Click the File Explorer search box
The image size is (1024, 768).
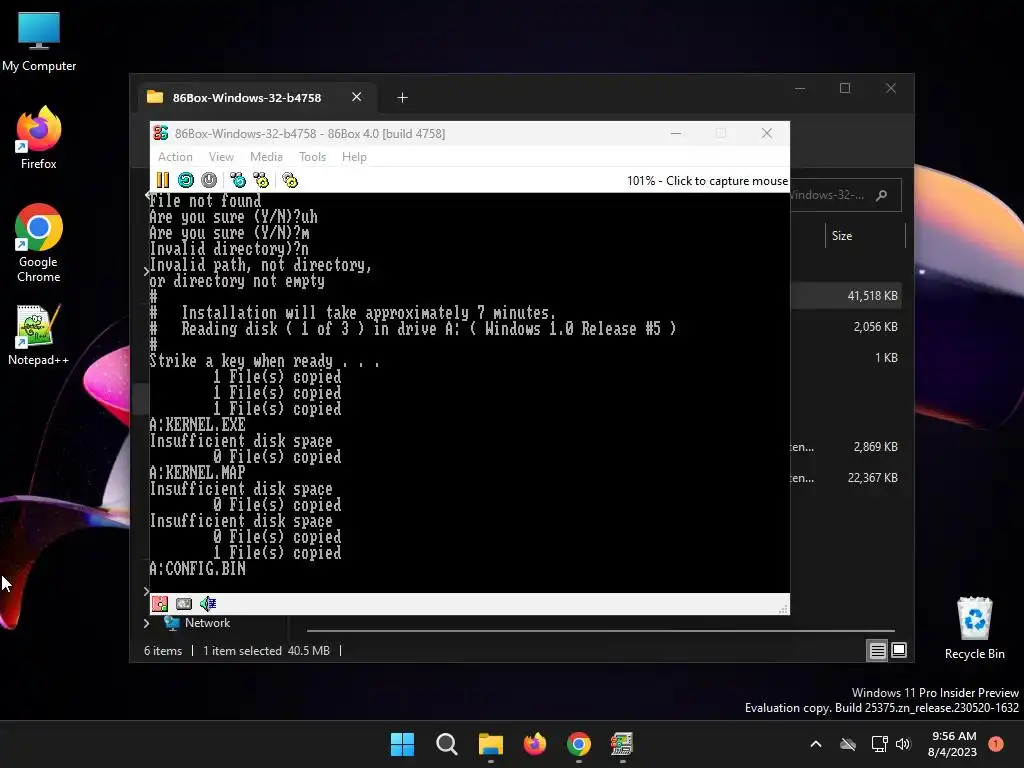click(x=844, y=195)
